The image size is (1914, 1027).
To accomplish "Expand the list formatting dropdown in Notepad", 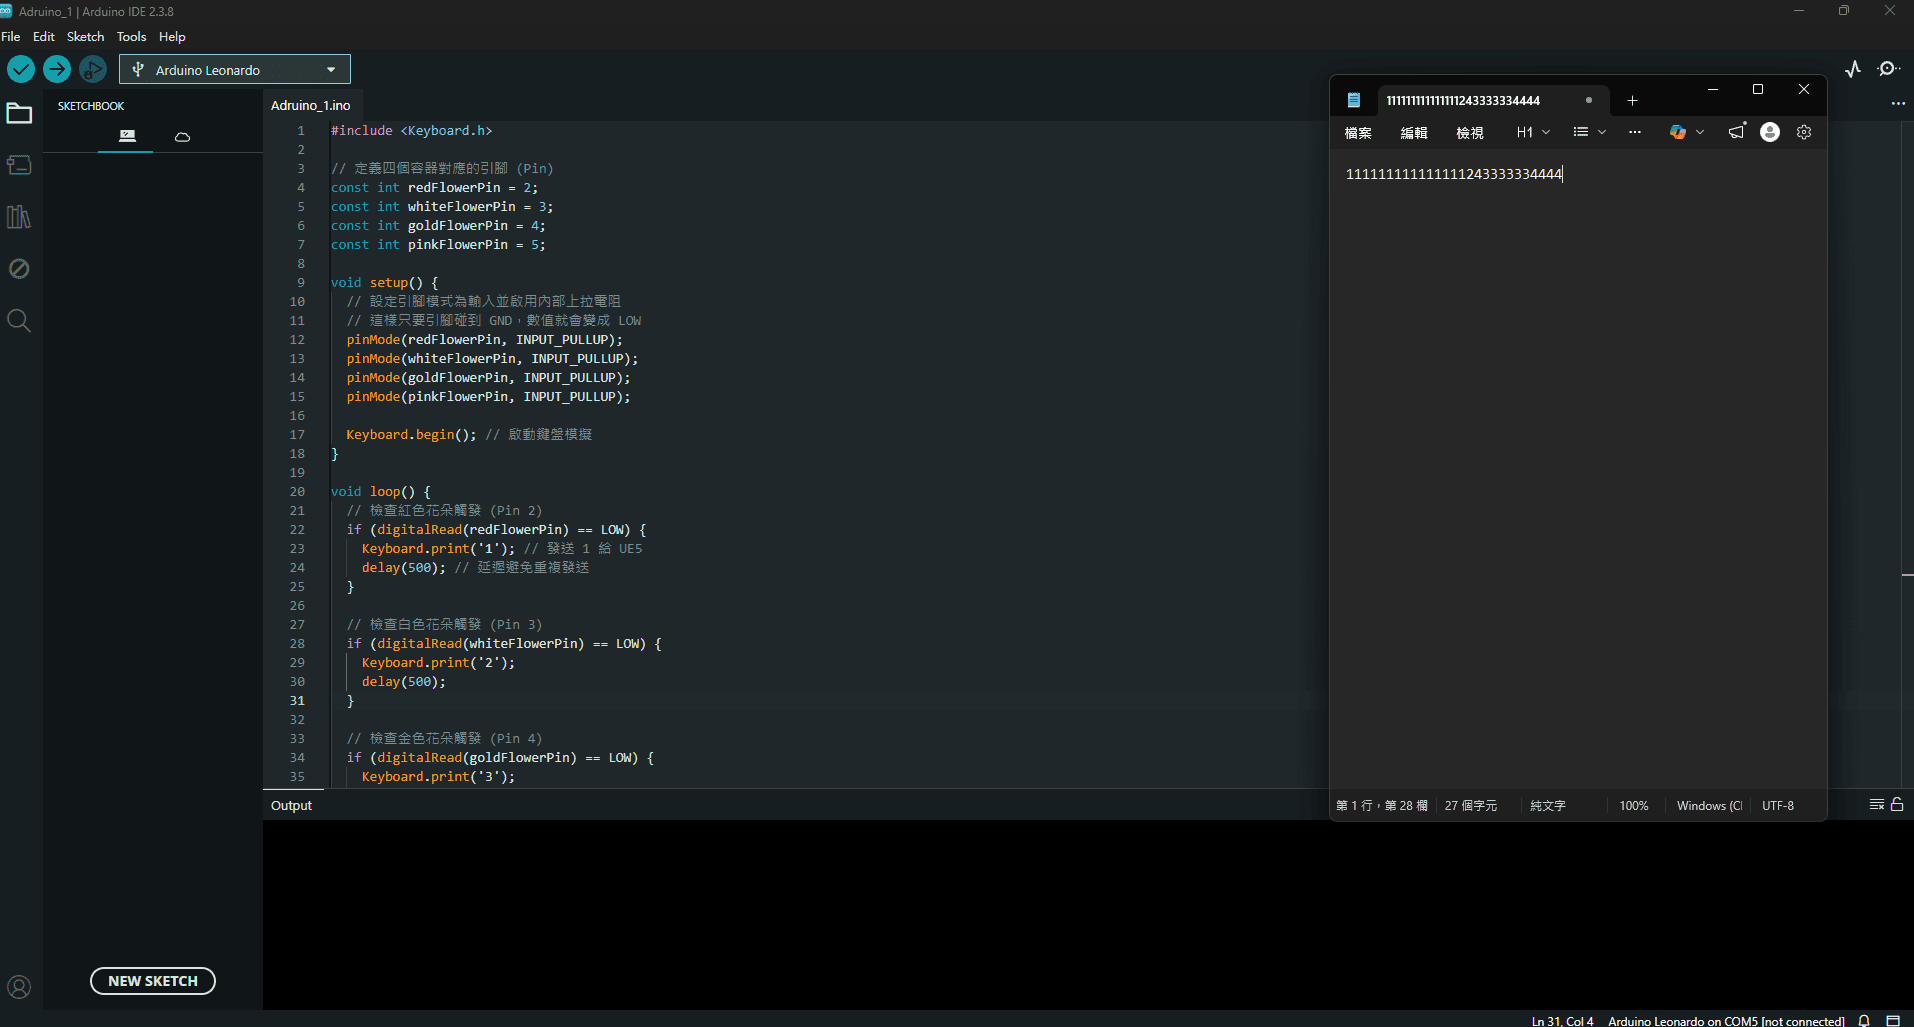I will click(1589, 132).
